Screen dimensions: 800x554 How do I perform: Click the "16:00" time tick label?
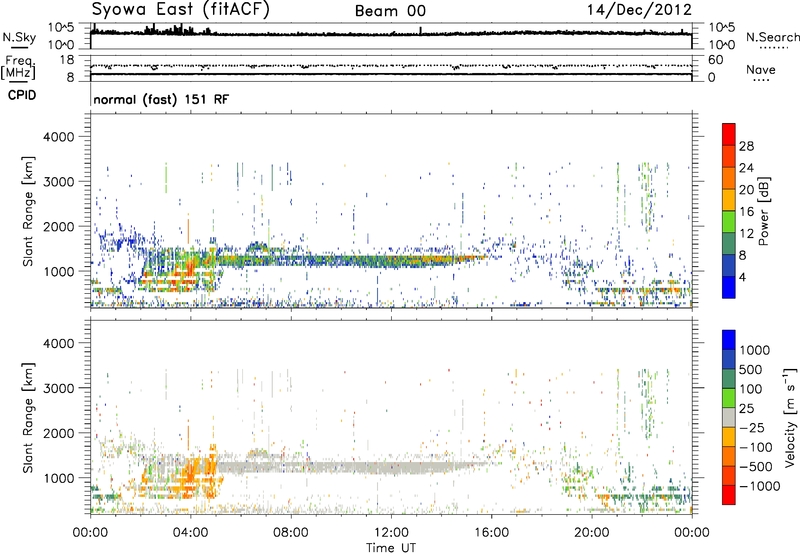point(491,533)
